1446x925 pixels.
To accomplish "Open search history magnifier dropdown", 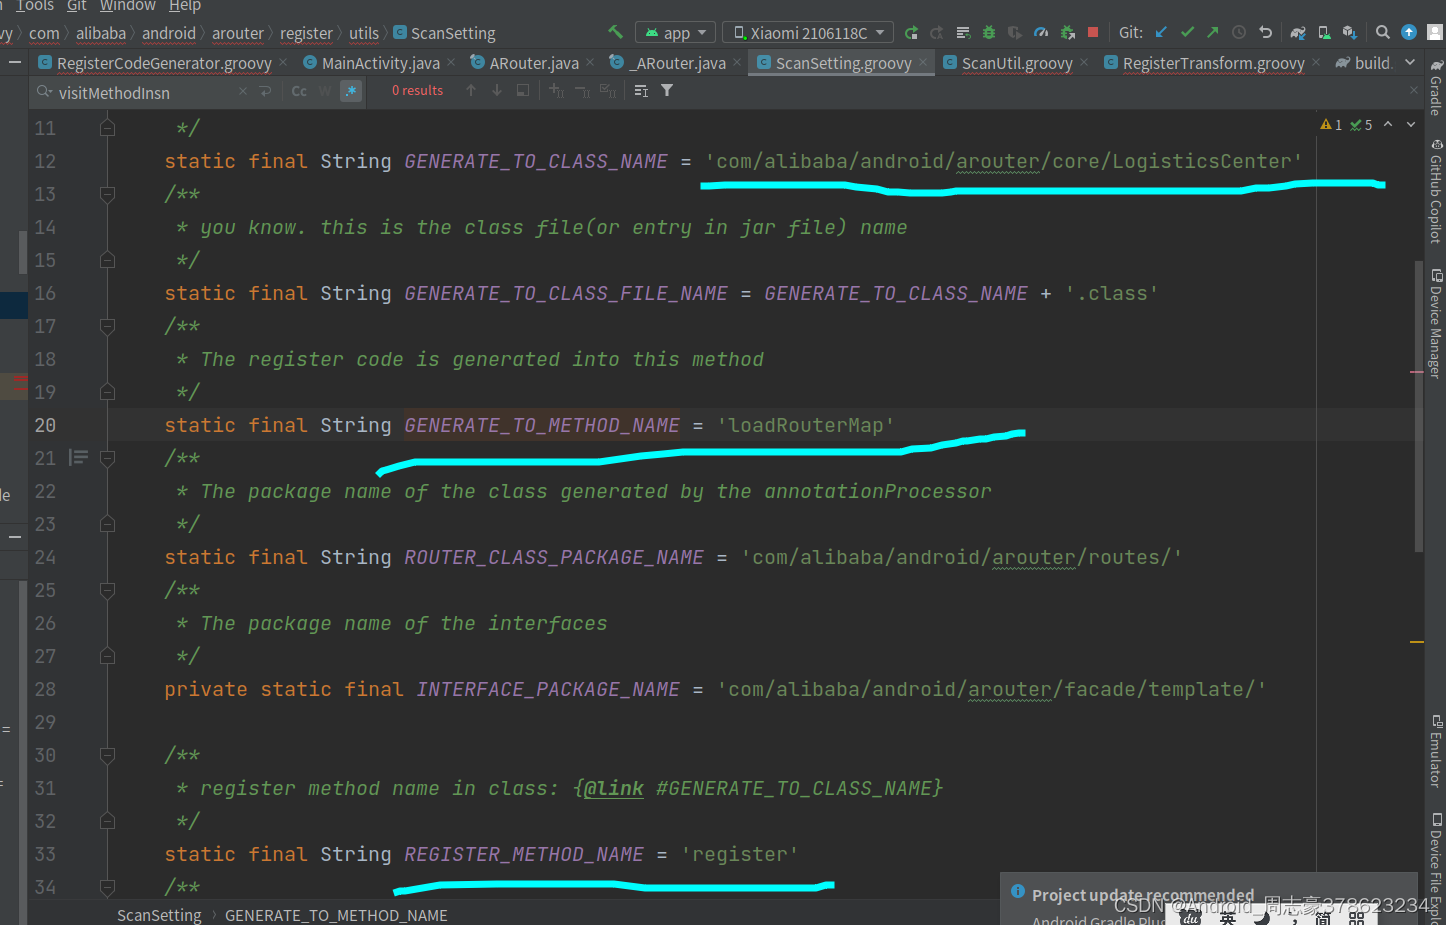I will (x=44, y=92).
